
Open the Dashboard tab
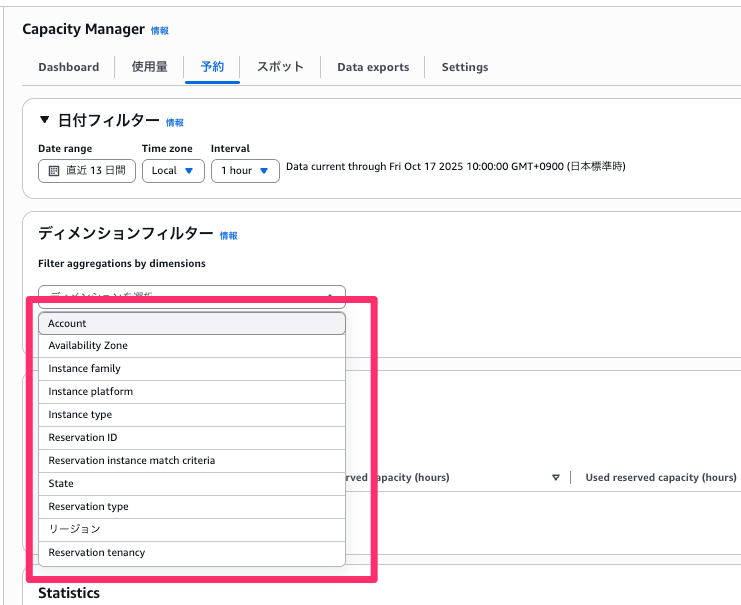[68, 67]
